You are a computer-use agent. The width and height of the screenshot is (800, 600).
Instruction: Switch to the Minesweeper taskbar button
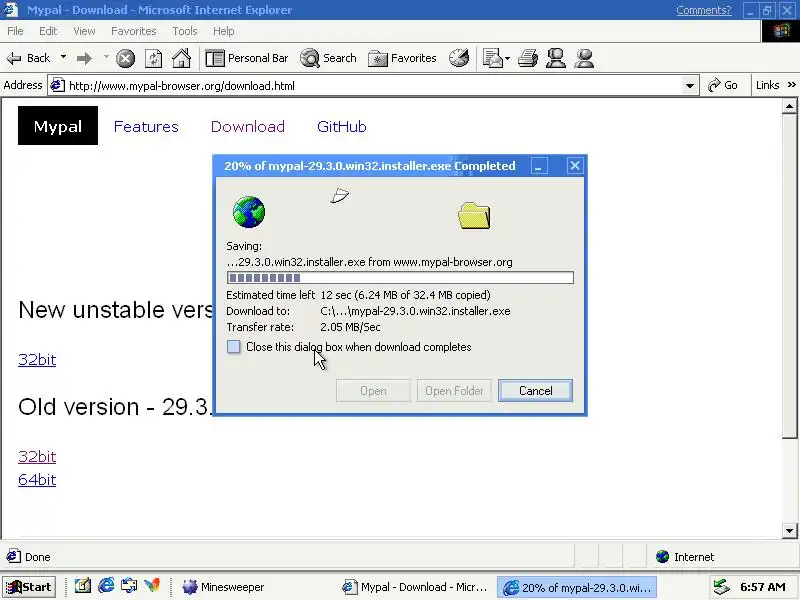click(224, 587)
